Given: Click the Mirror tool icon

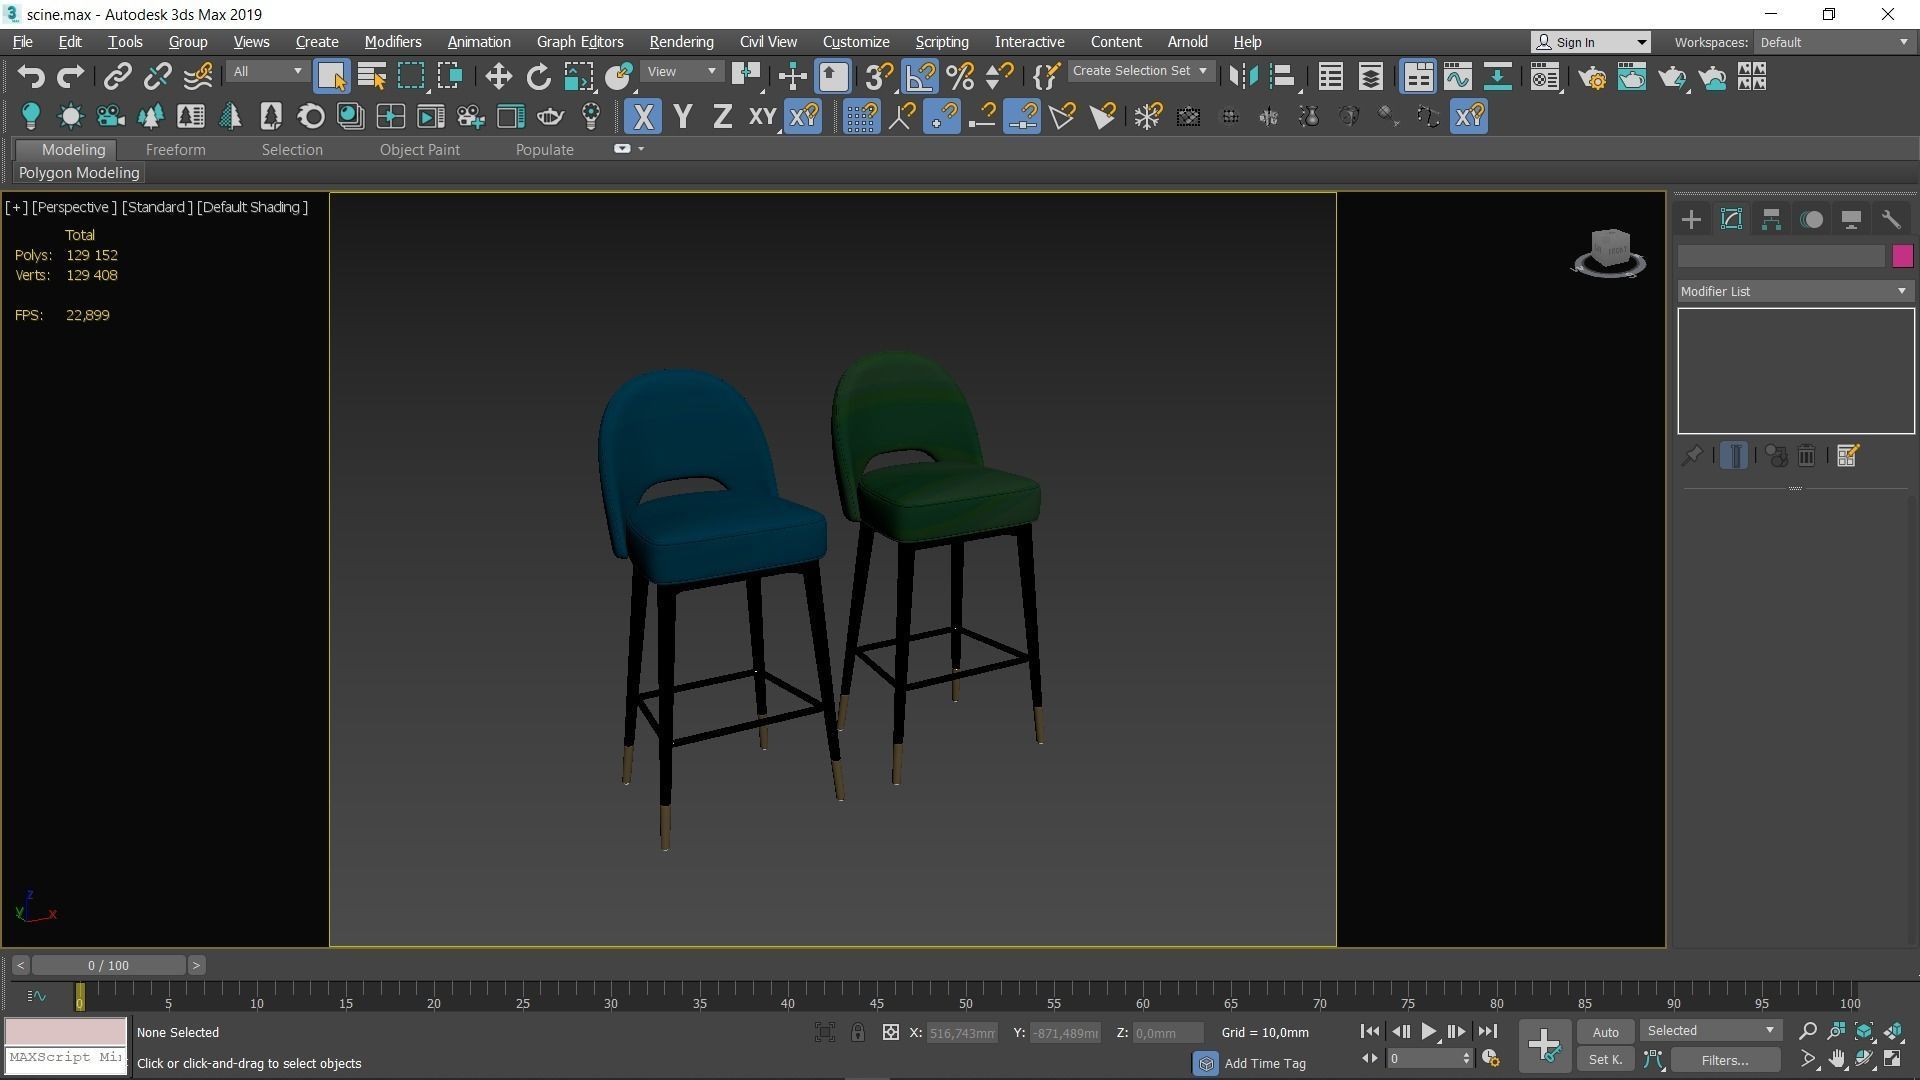Looking at the screenshot, I should [1243, 77].
